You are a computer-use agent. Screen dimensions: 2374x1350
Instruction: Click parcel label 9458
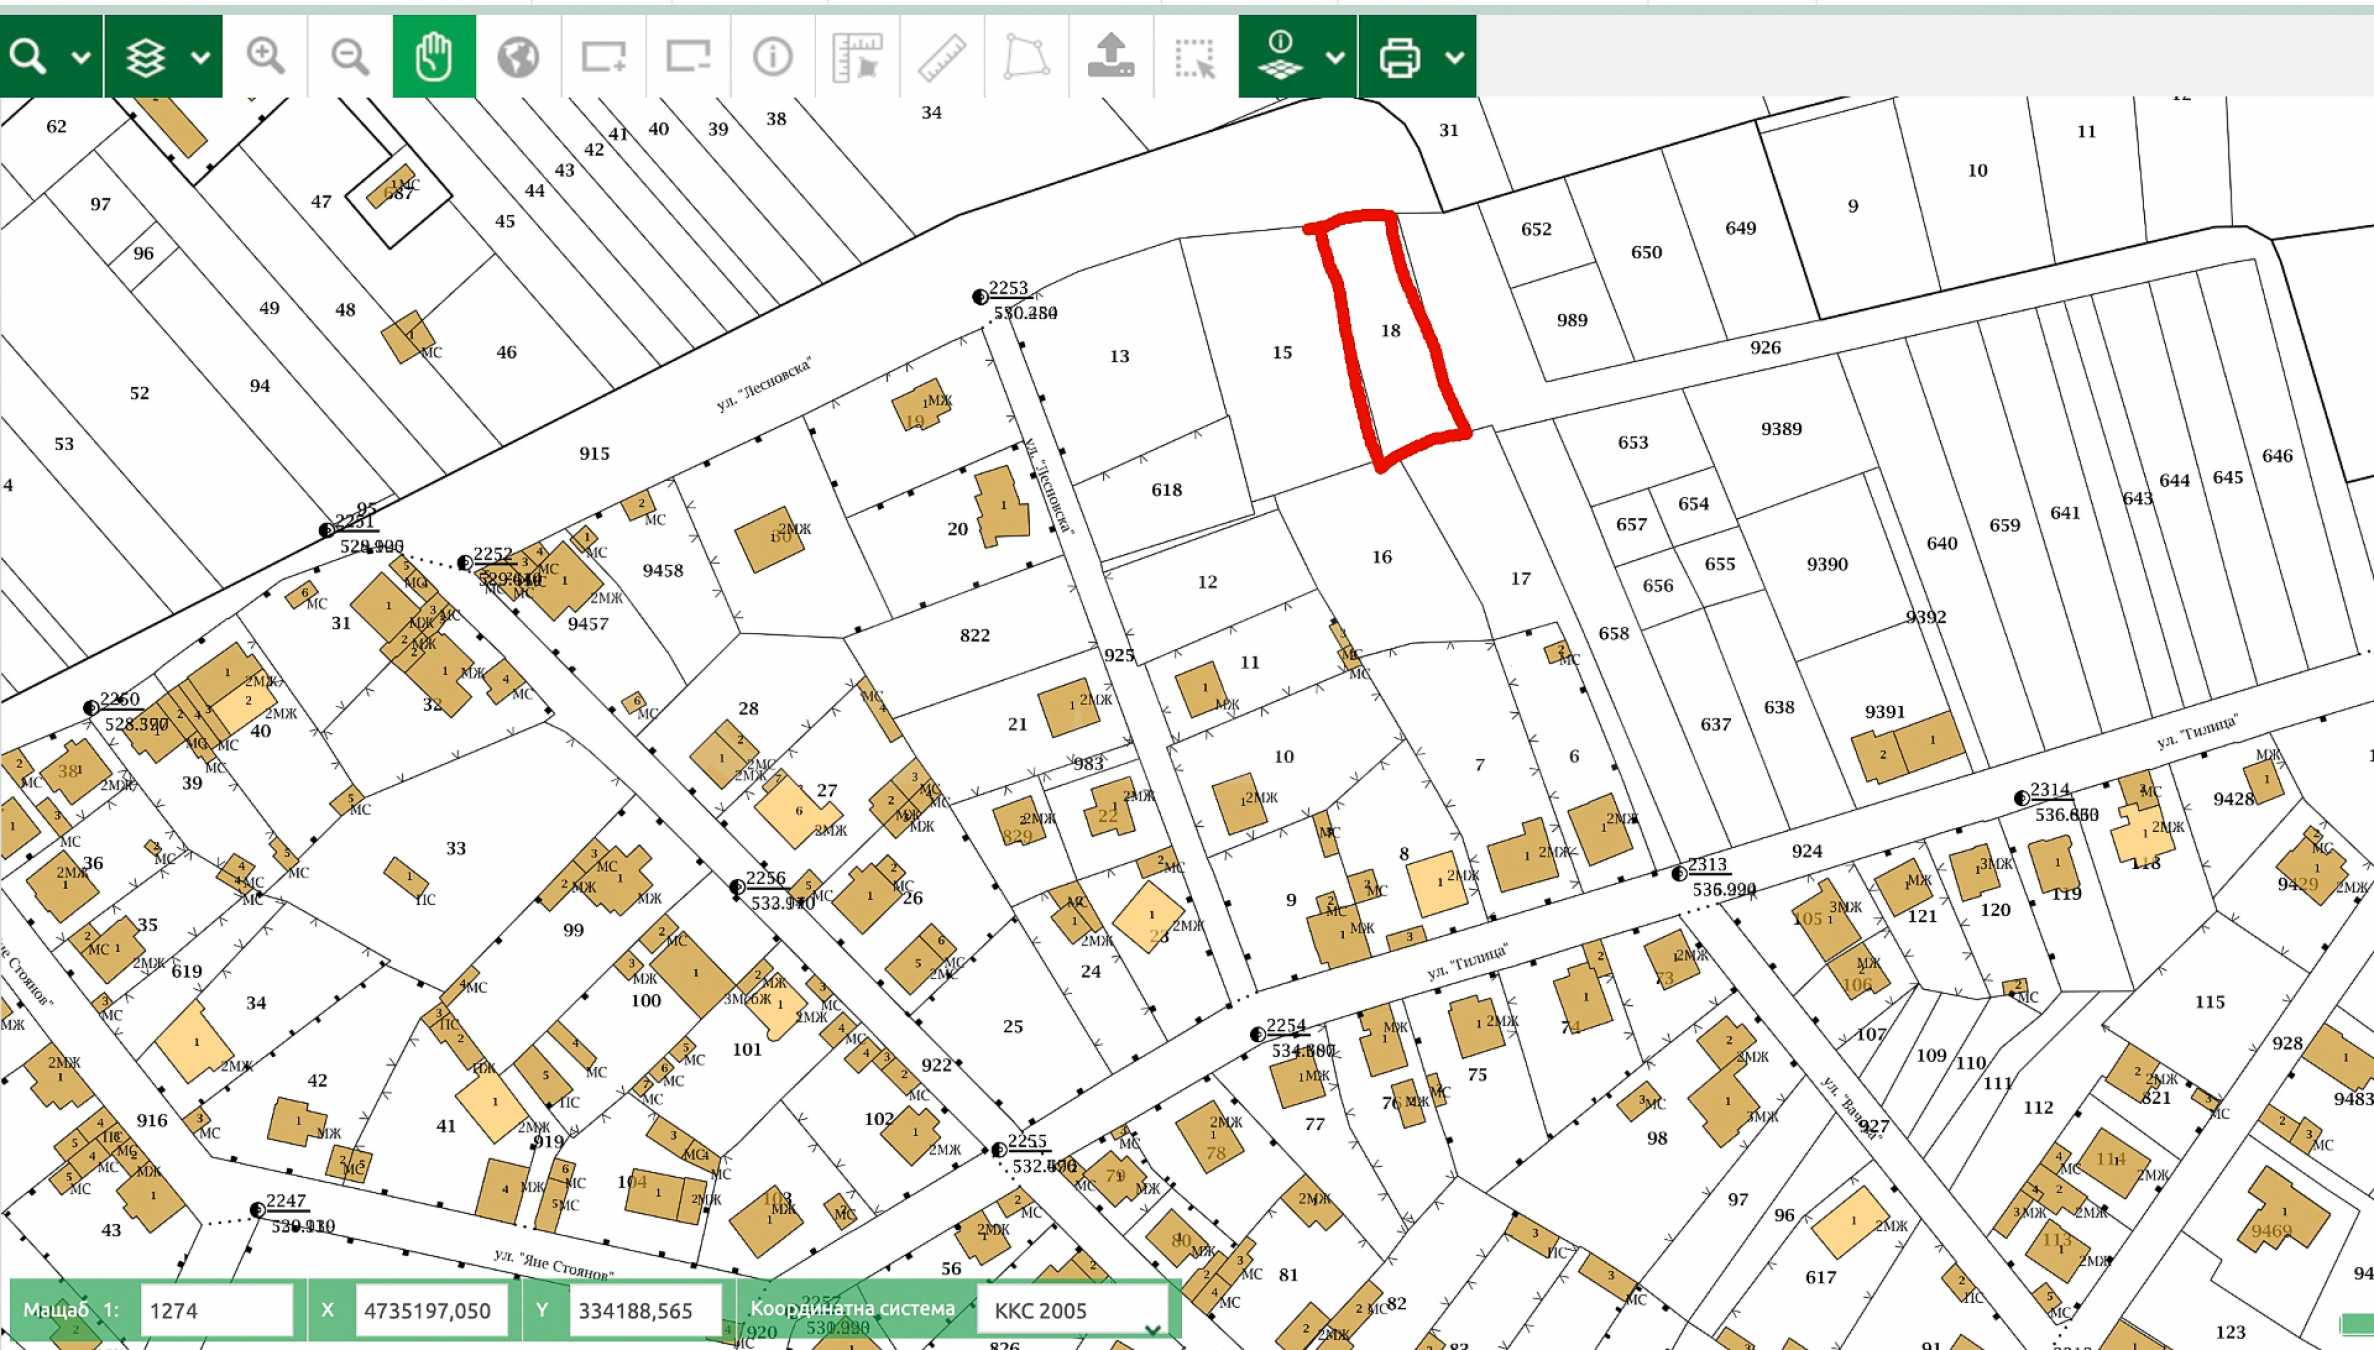coord(662,571)
